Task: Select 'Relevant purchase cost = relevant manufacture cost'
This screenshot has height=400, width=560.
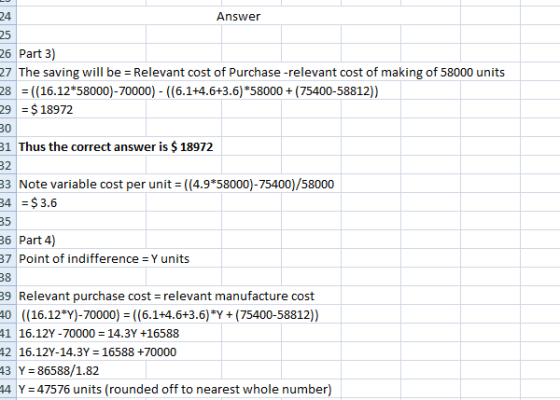Action: tap(166, 296)
